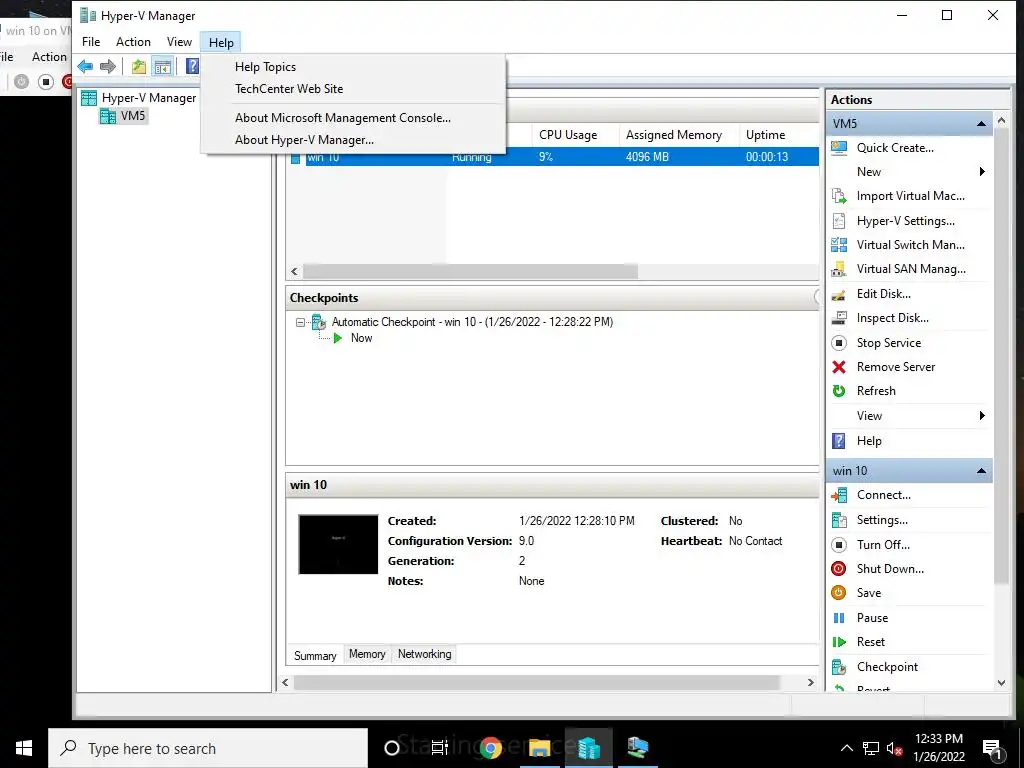
Task: Click the Import Virtual Machine icon
Action: 839,196
